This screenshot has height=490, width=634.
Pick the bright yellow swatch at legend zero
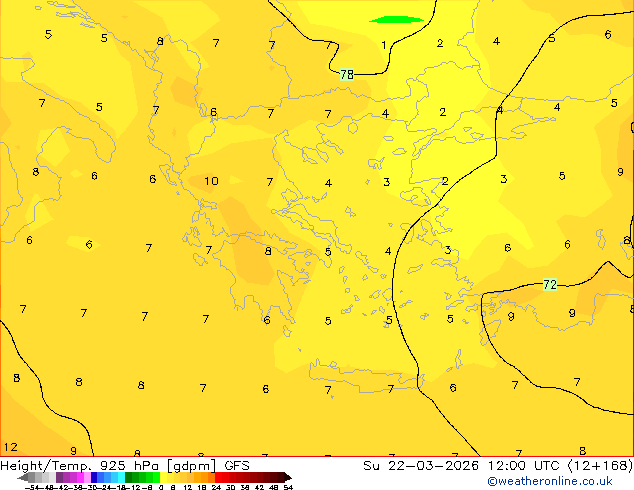point(163,478)
